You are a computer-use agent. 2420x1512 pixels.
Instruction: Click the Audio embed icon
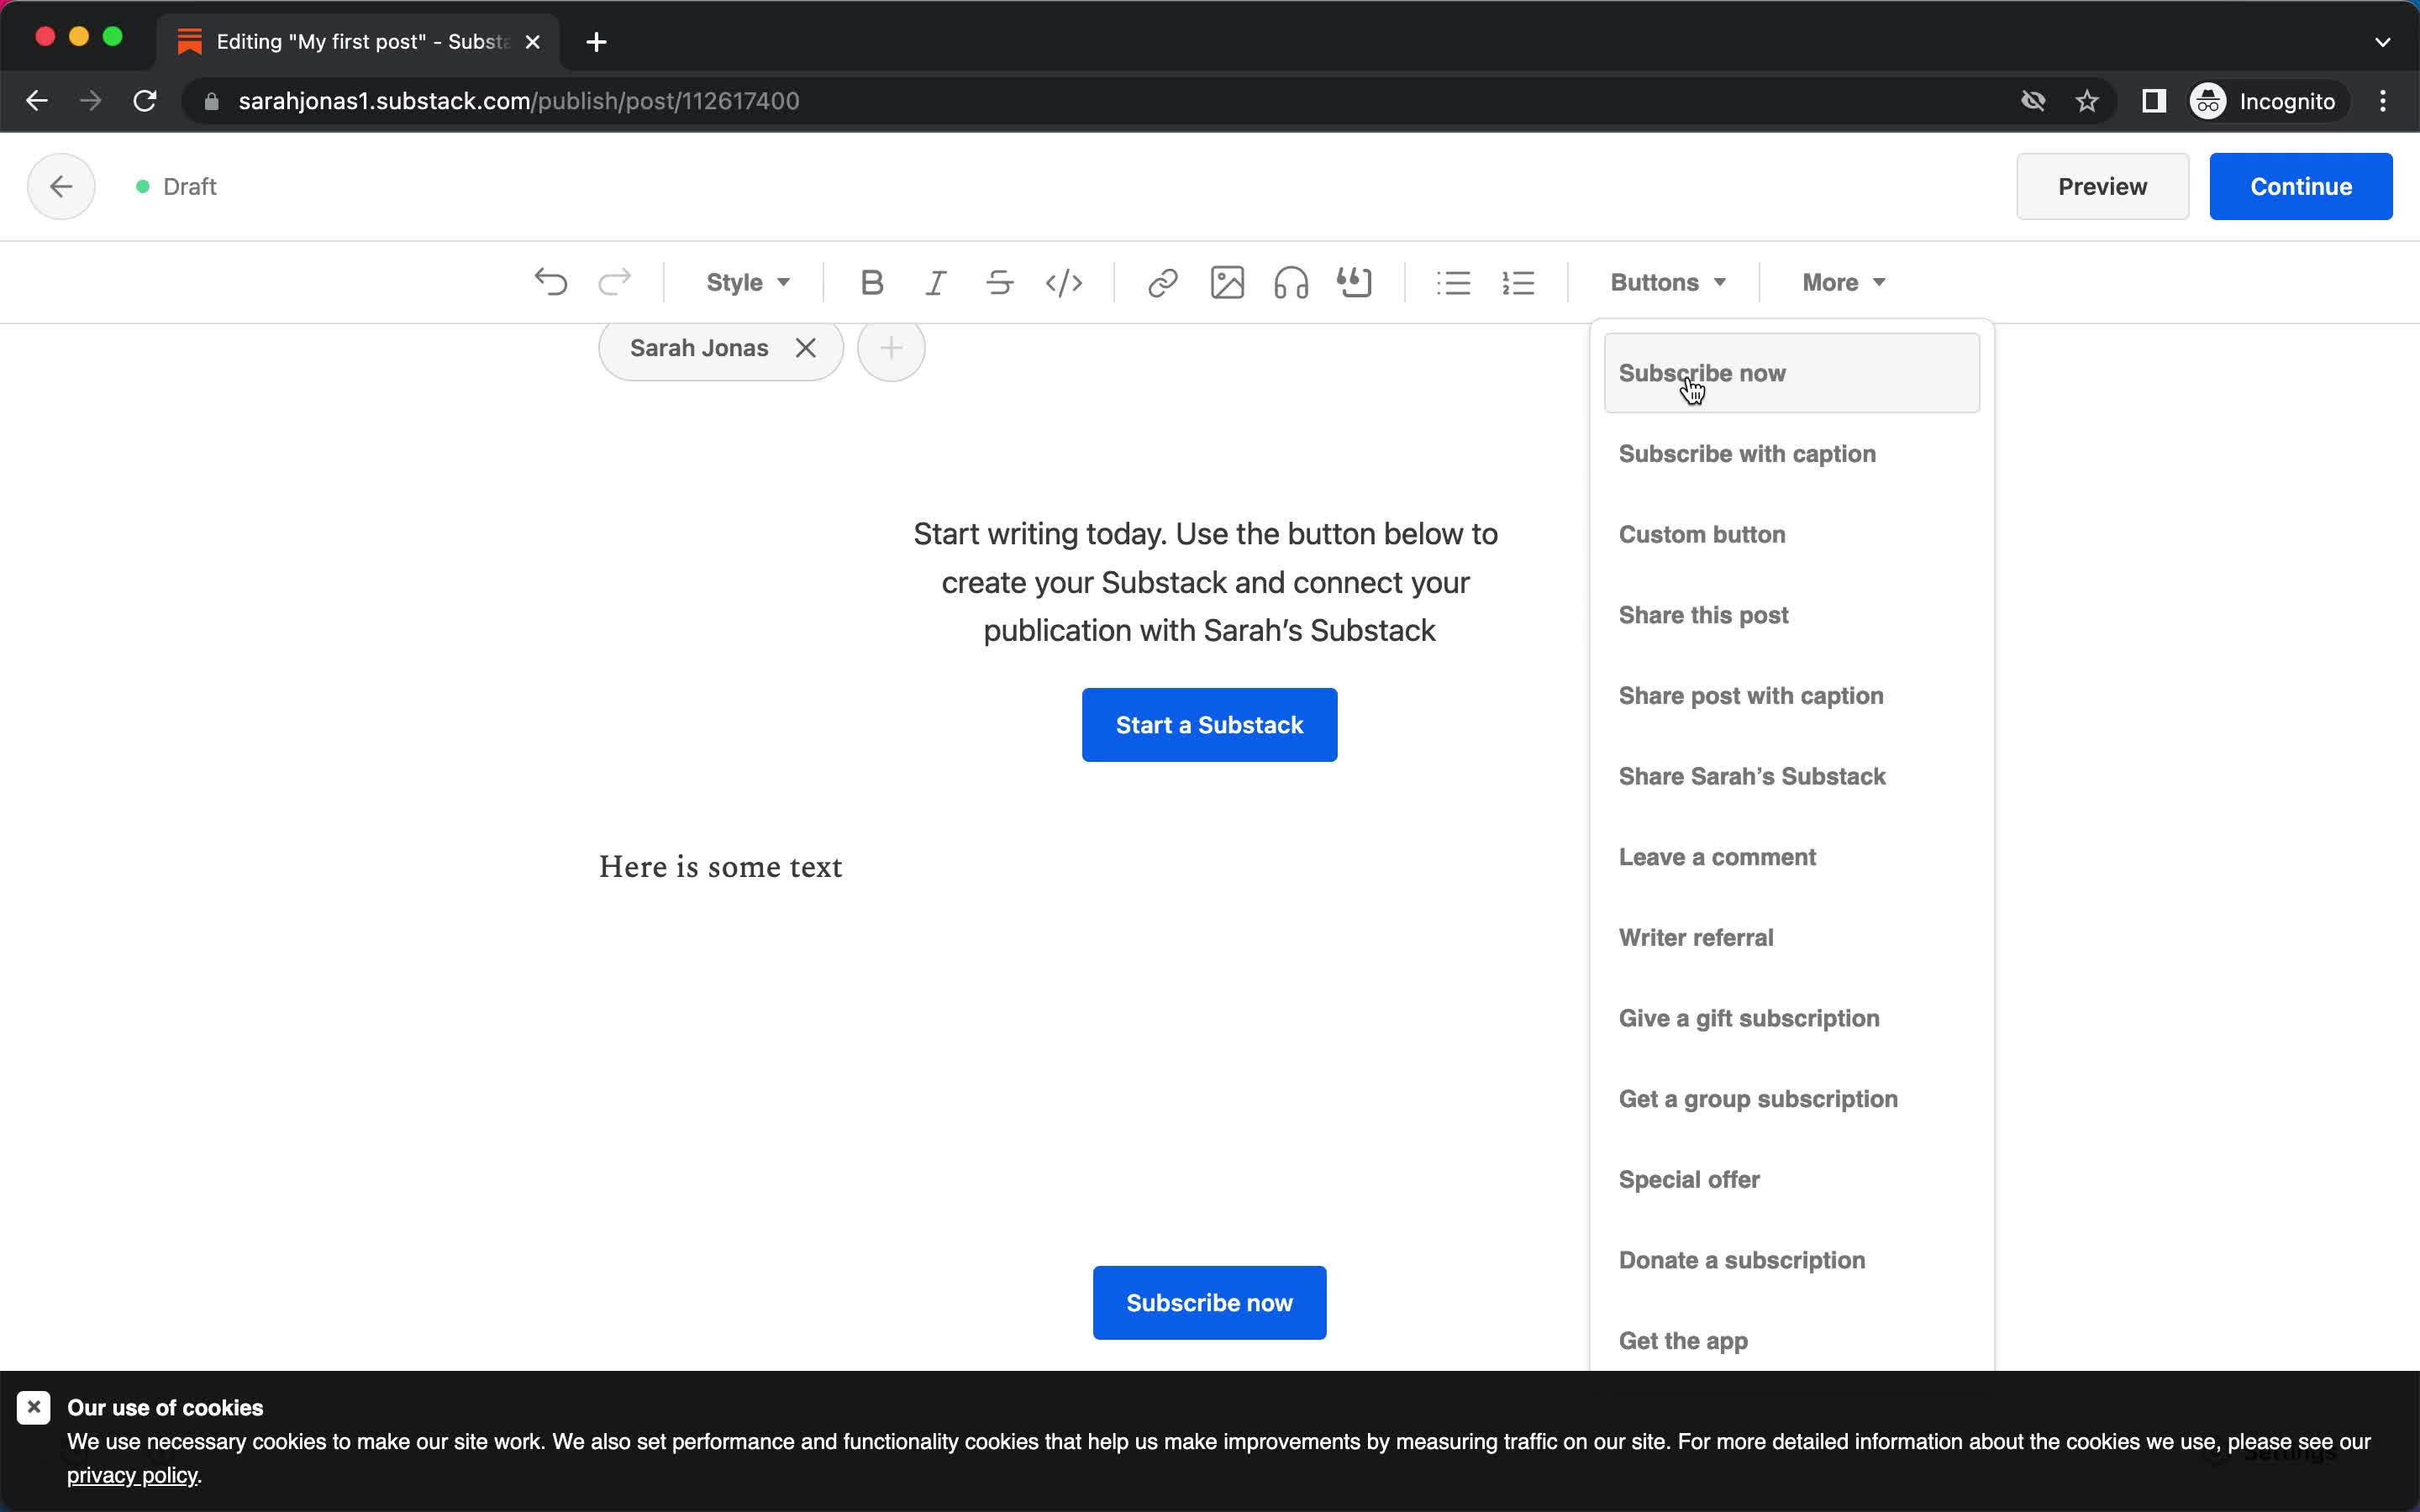[x=1289, y=282]
